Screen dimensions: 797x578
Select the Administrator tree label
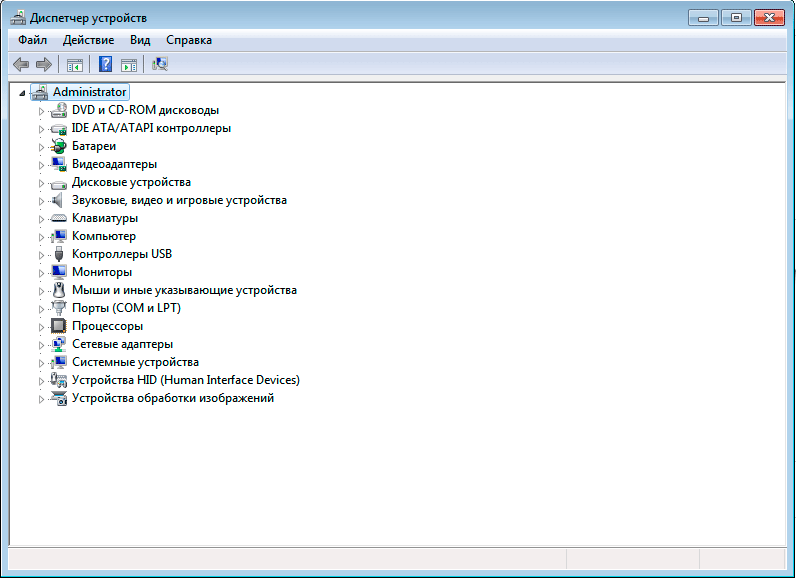click(89, 92)
